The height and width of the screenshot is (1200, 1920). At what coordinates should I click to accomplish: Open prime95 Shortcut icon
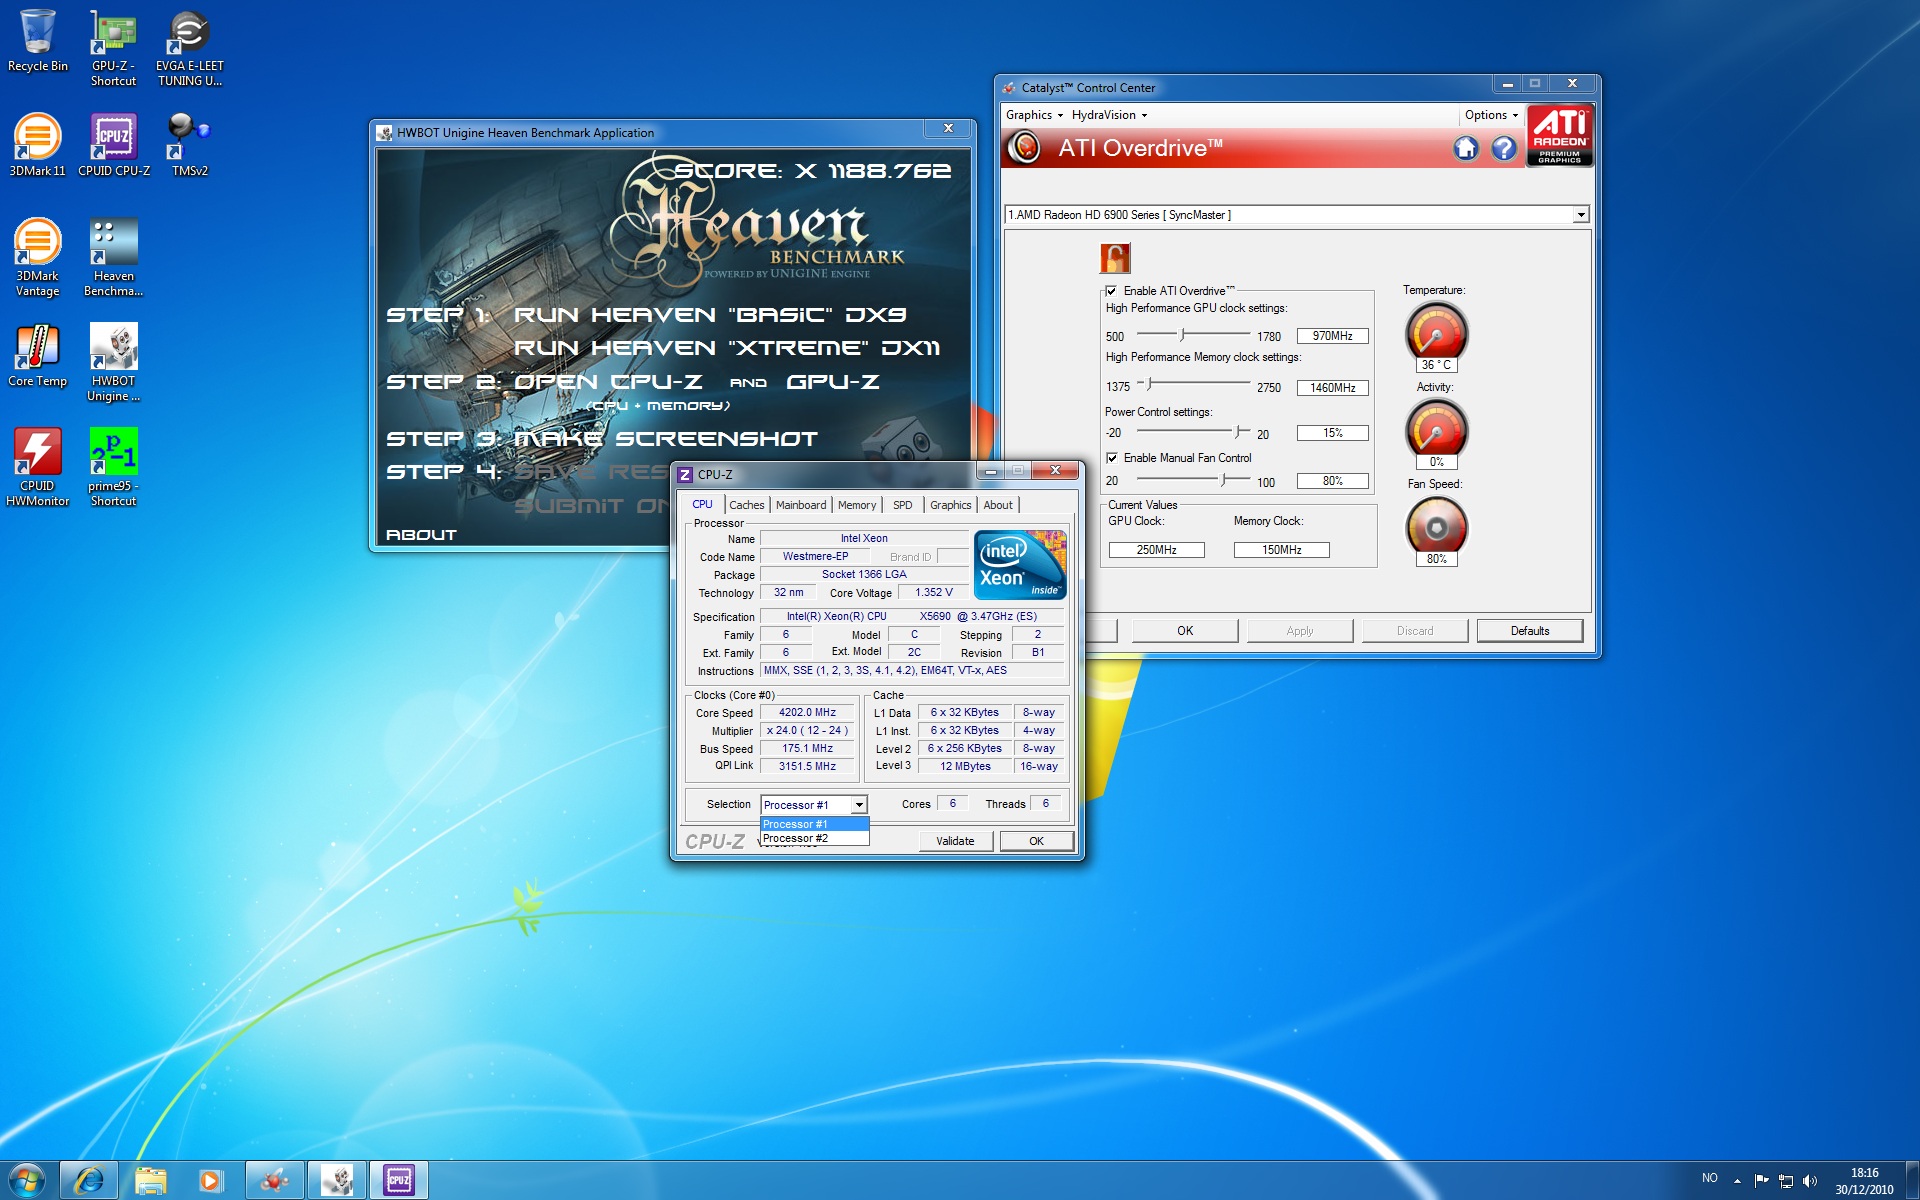point(113,467)
